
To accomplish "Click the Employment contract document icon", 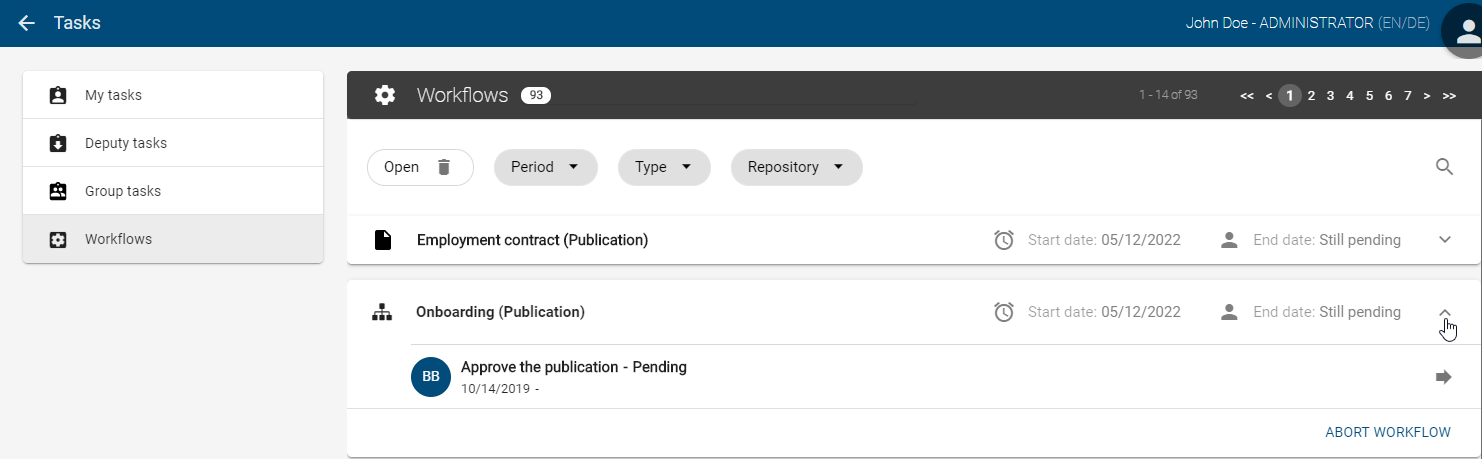I will 382,240.
